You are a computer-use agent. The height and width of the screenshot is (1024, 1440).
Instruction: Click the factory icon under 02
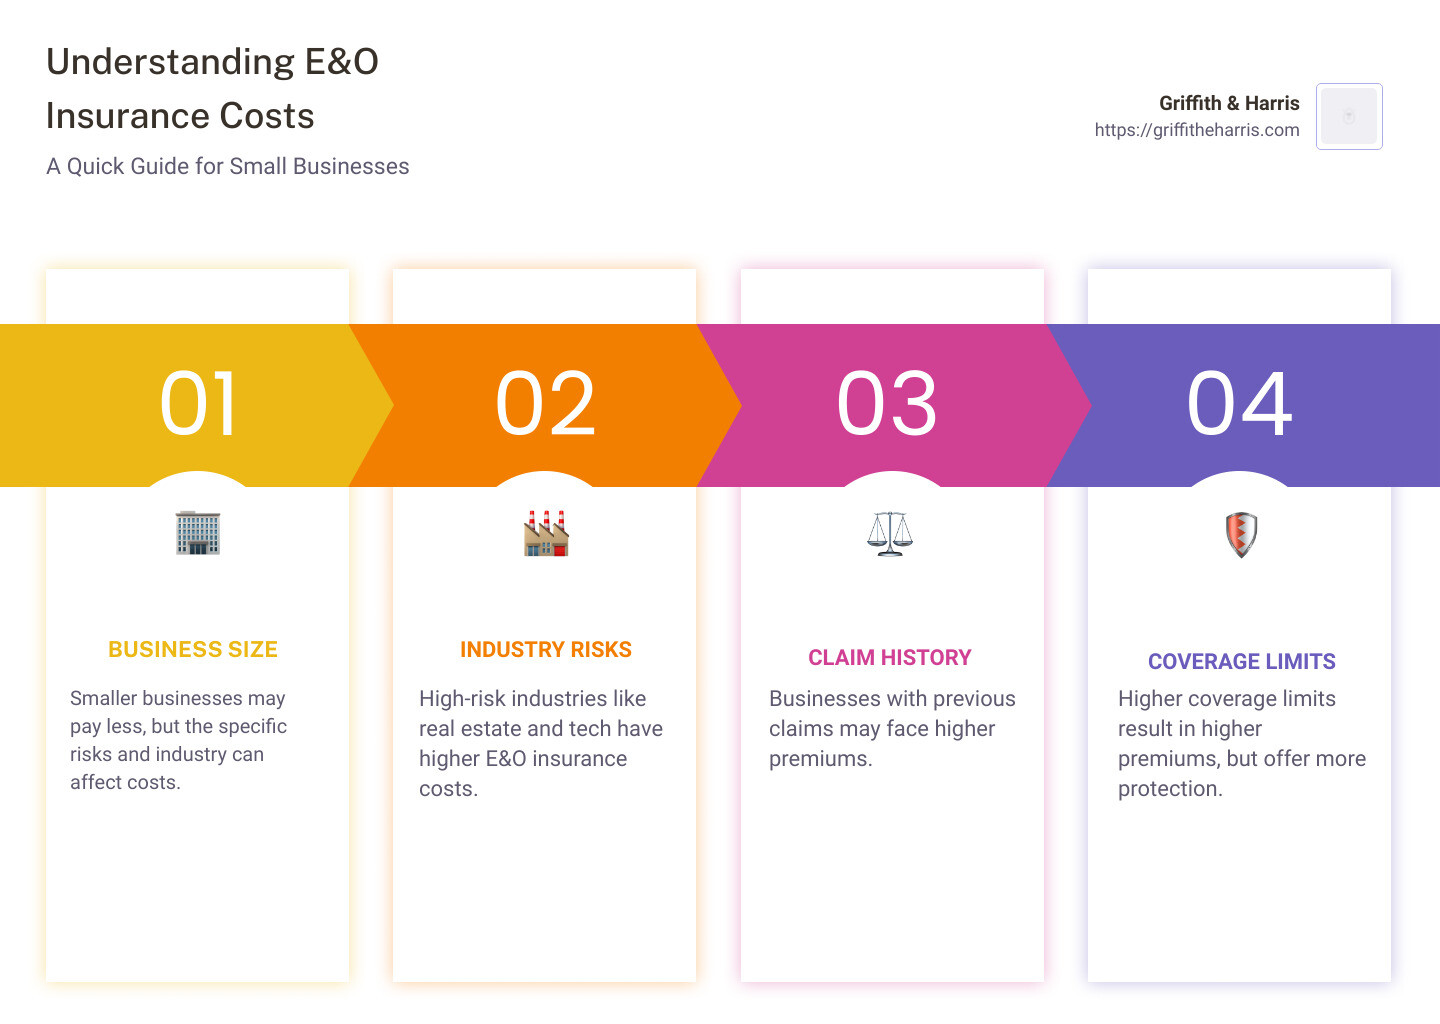tap(546, 533)
